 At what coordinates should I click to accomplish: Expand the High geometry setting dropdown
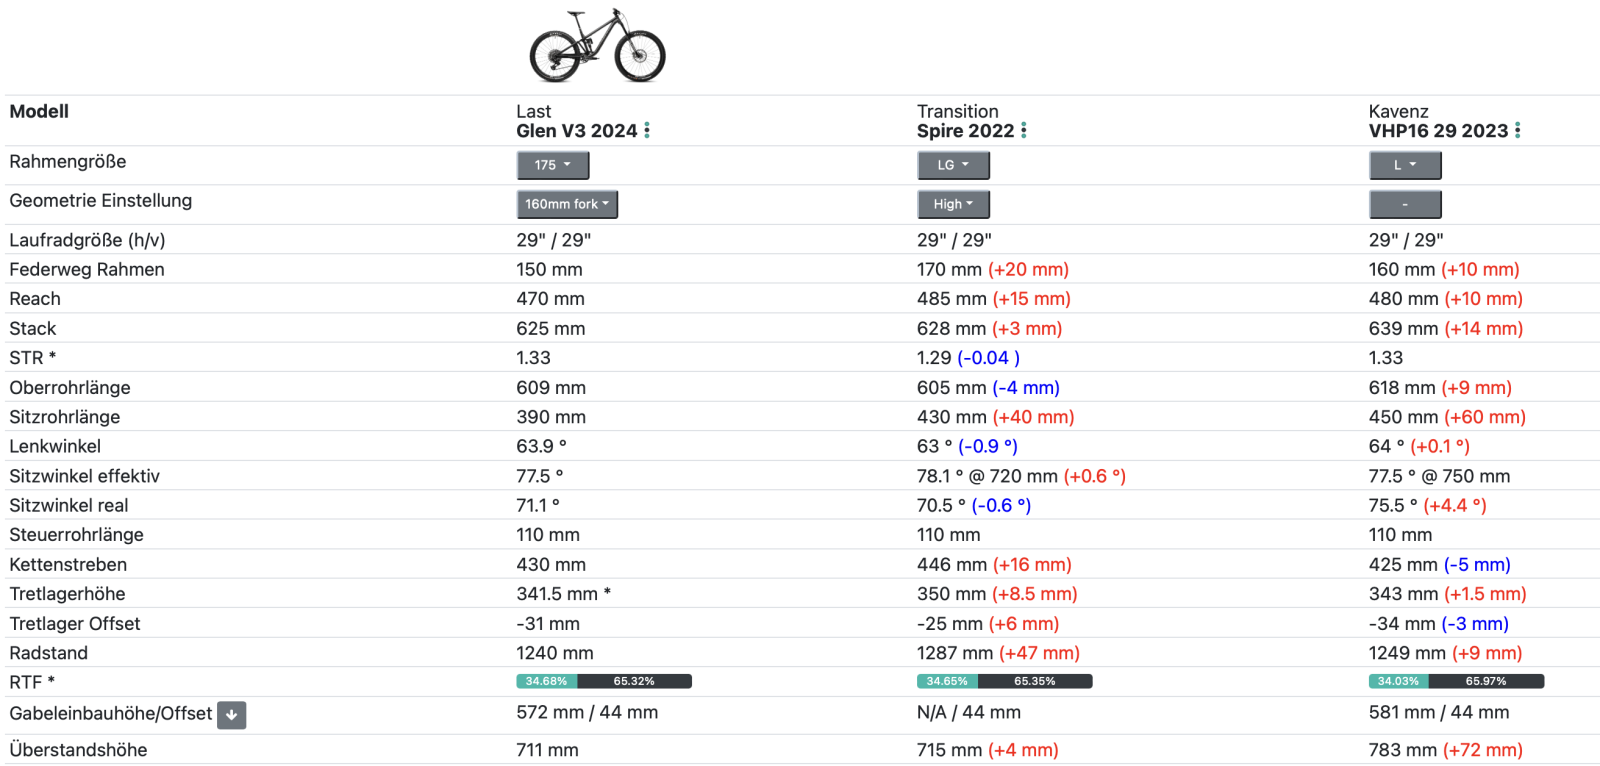coord(953,204)
